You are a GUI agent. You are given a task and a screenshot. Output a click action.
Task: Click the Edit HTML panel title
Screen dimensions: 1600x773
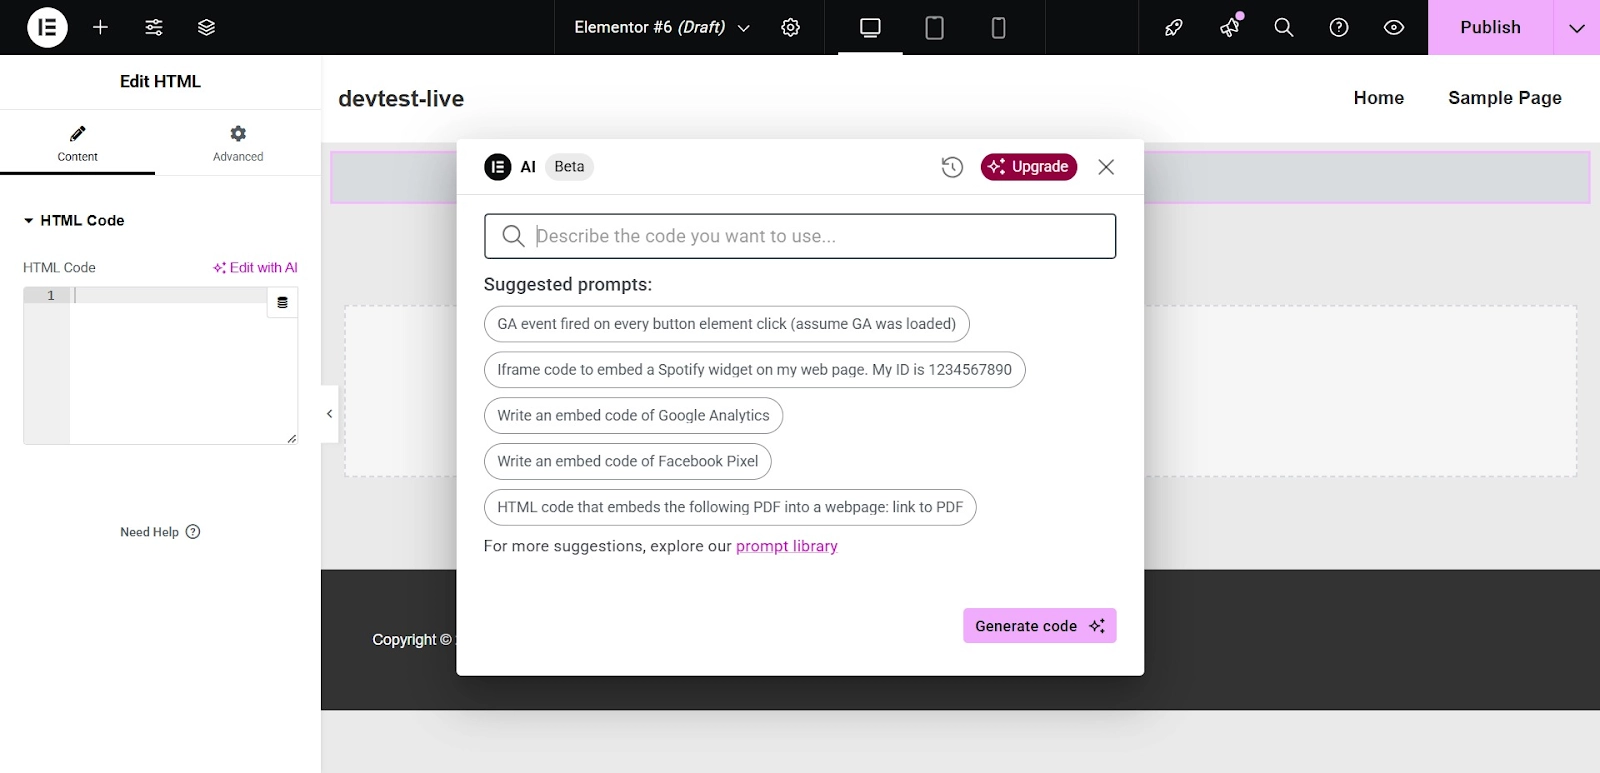160,82
